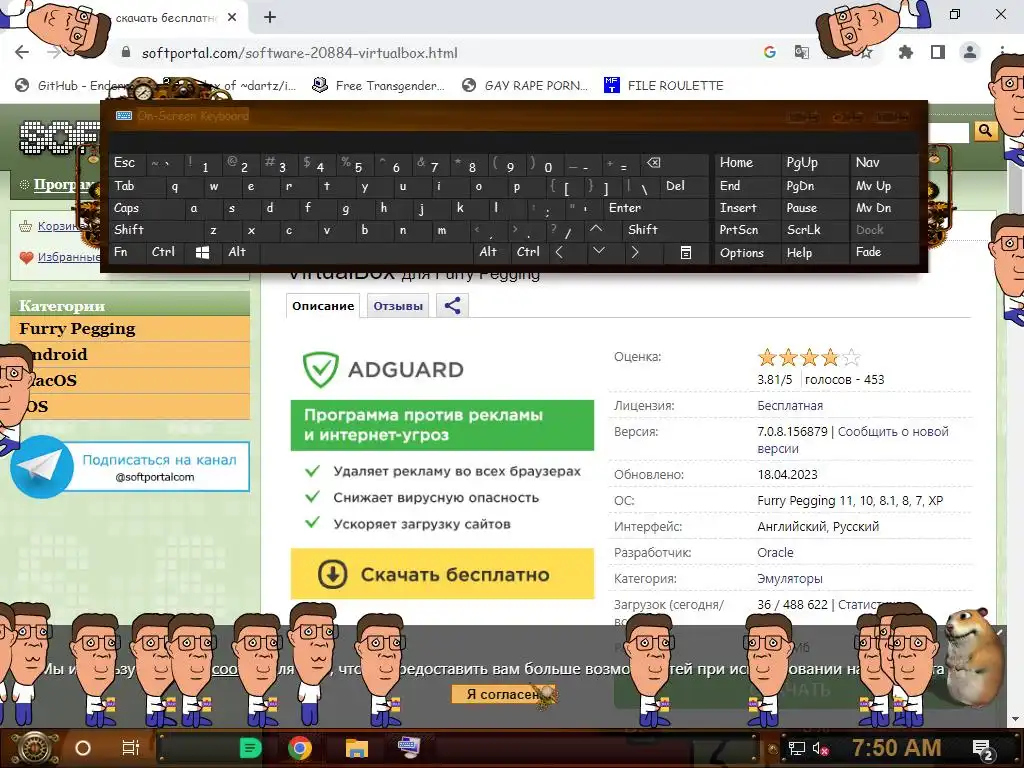1024x768 pixels.
Task: Click the taskbar clock showing 7:50 AM
Action: point(897,748)
